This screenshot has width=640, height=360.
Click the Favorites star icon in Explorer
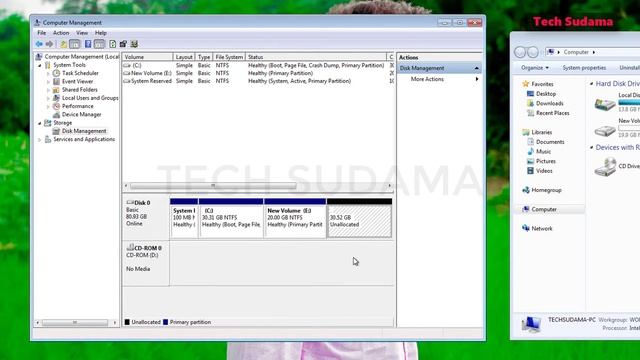(x=526, y=84)
